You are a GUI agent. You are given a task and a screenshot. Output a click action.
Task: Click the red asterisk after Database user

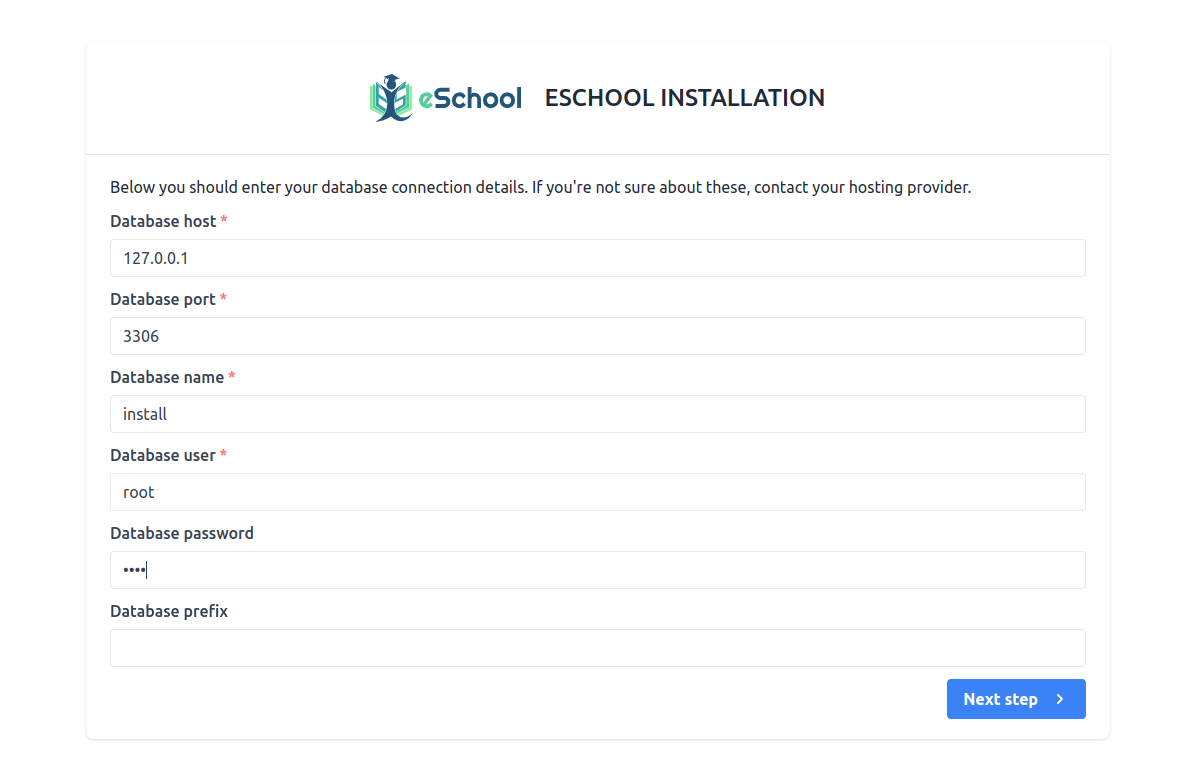[223, 455]
